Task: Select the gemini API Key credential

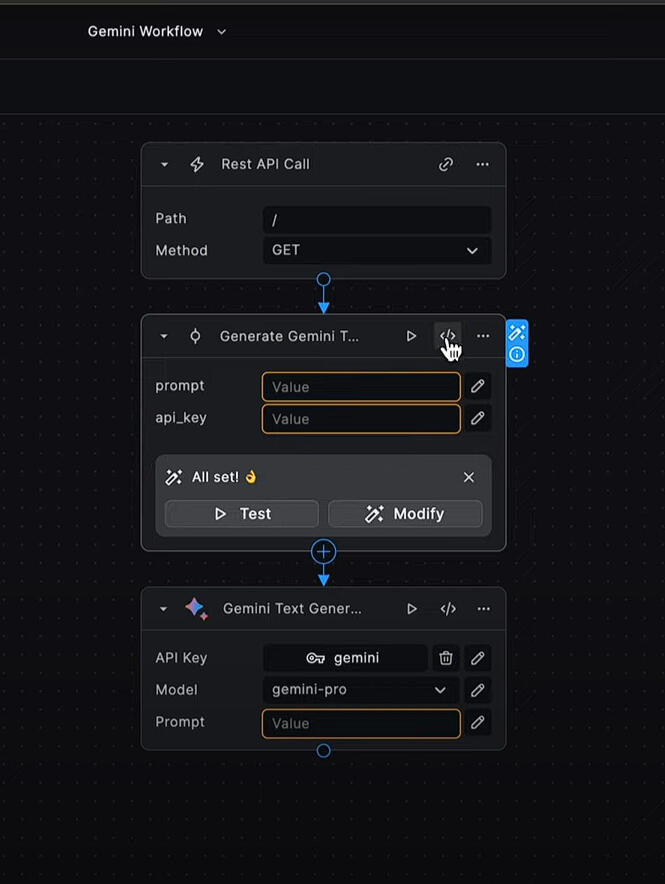Action: pos(345,658)
